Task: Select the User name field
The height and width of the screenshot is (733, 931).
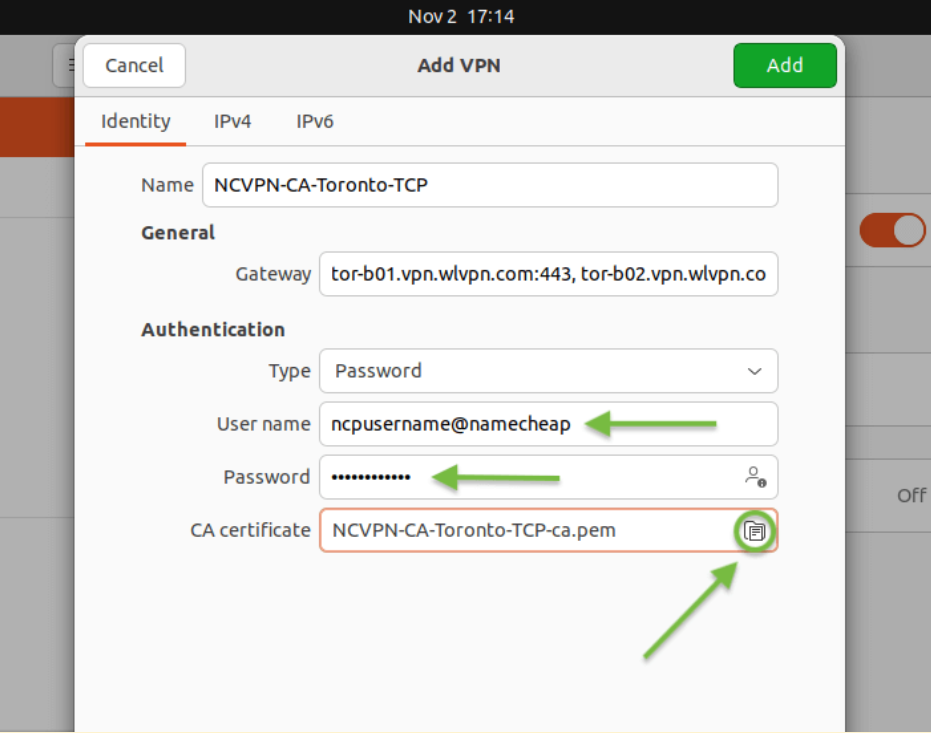Action: point(549,424)
